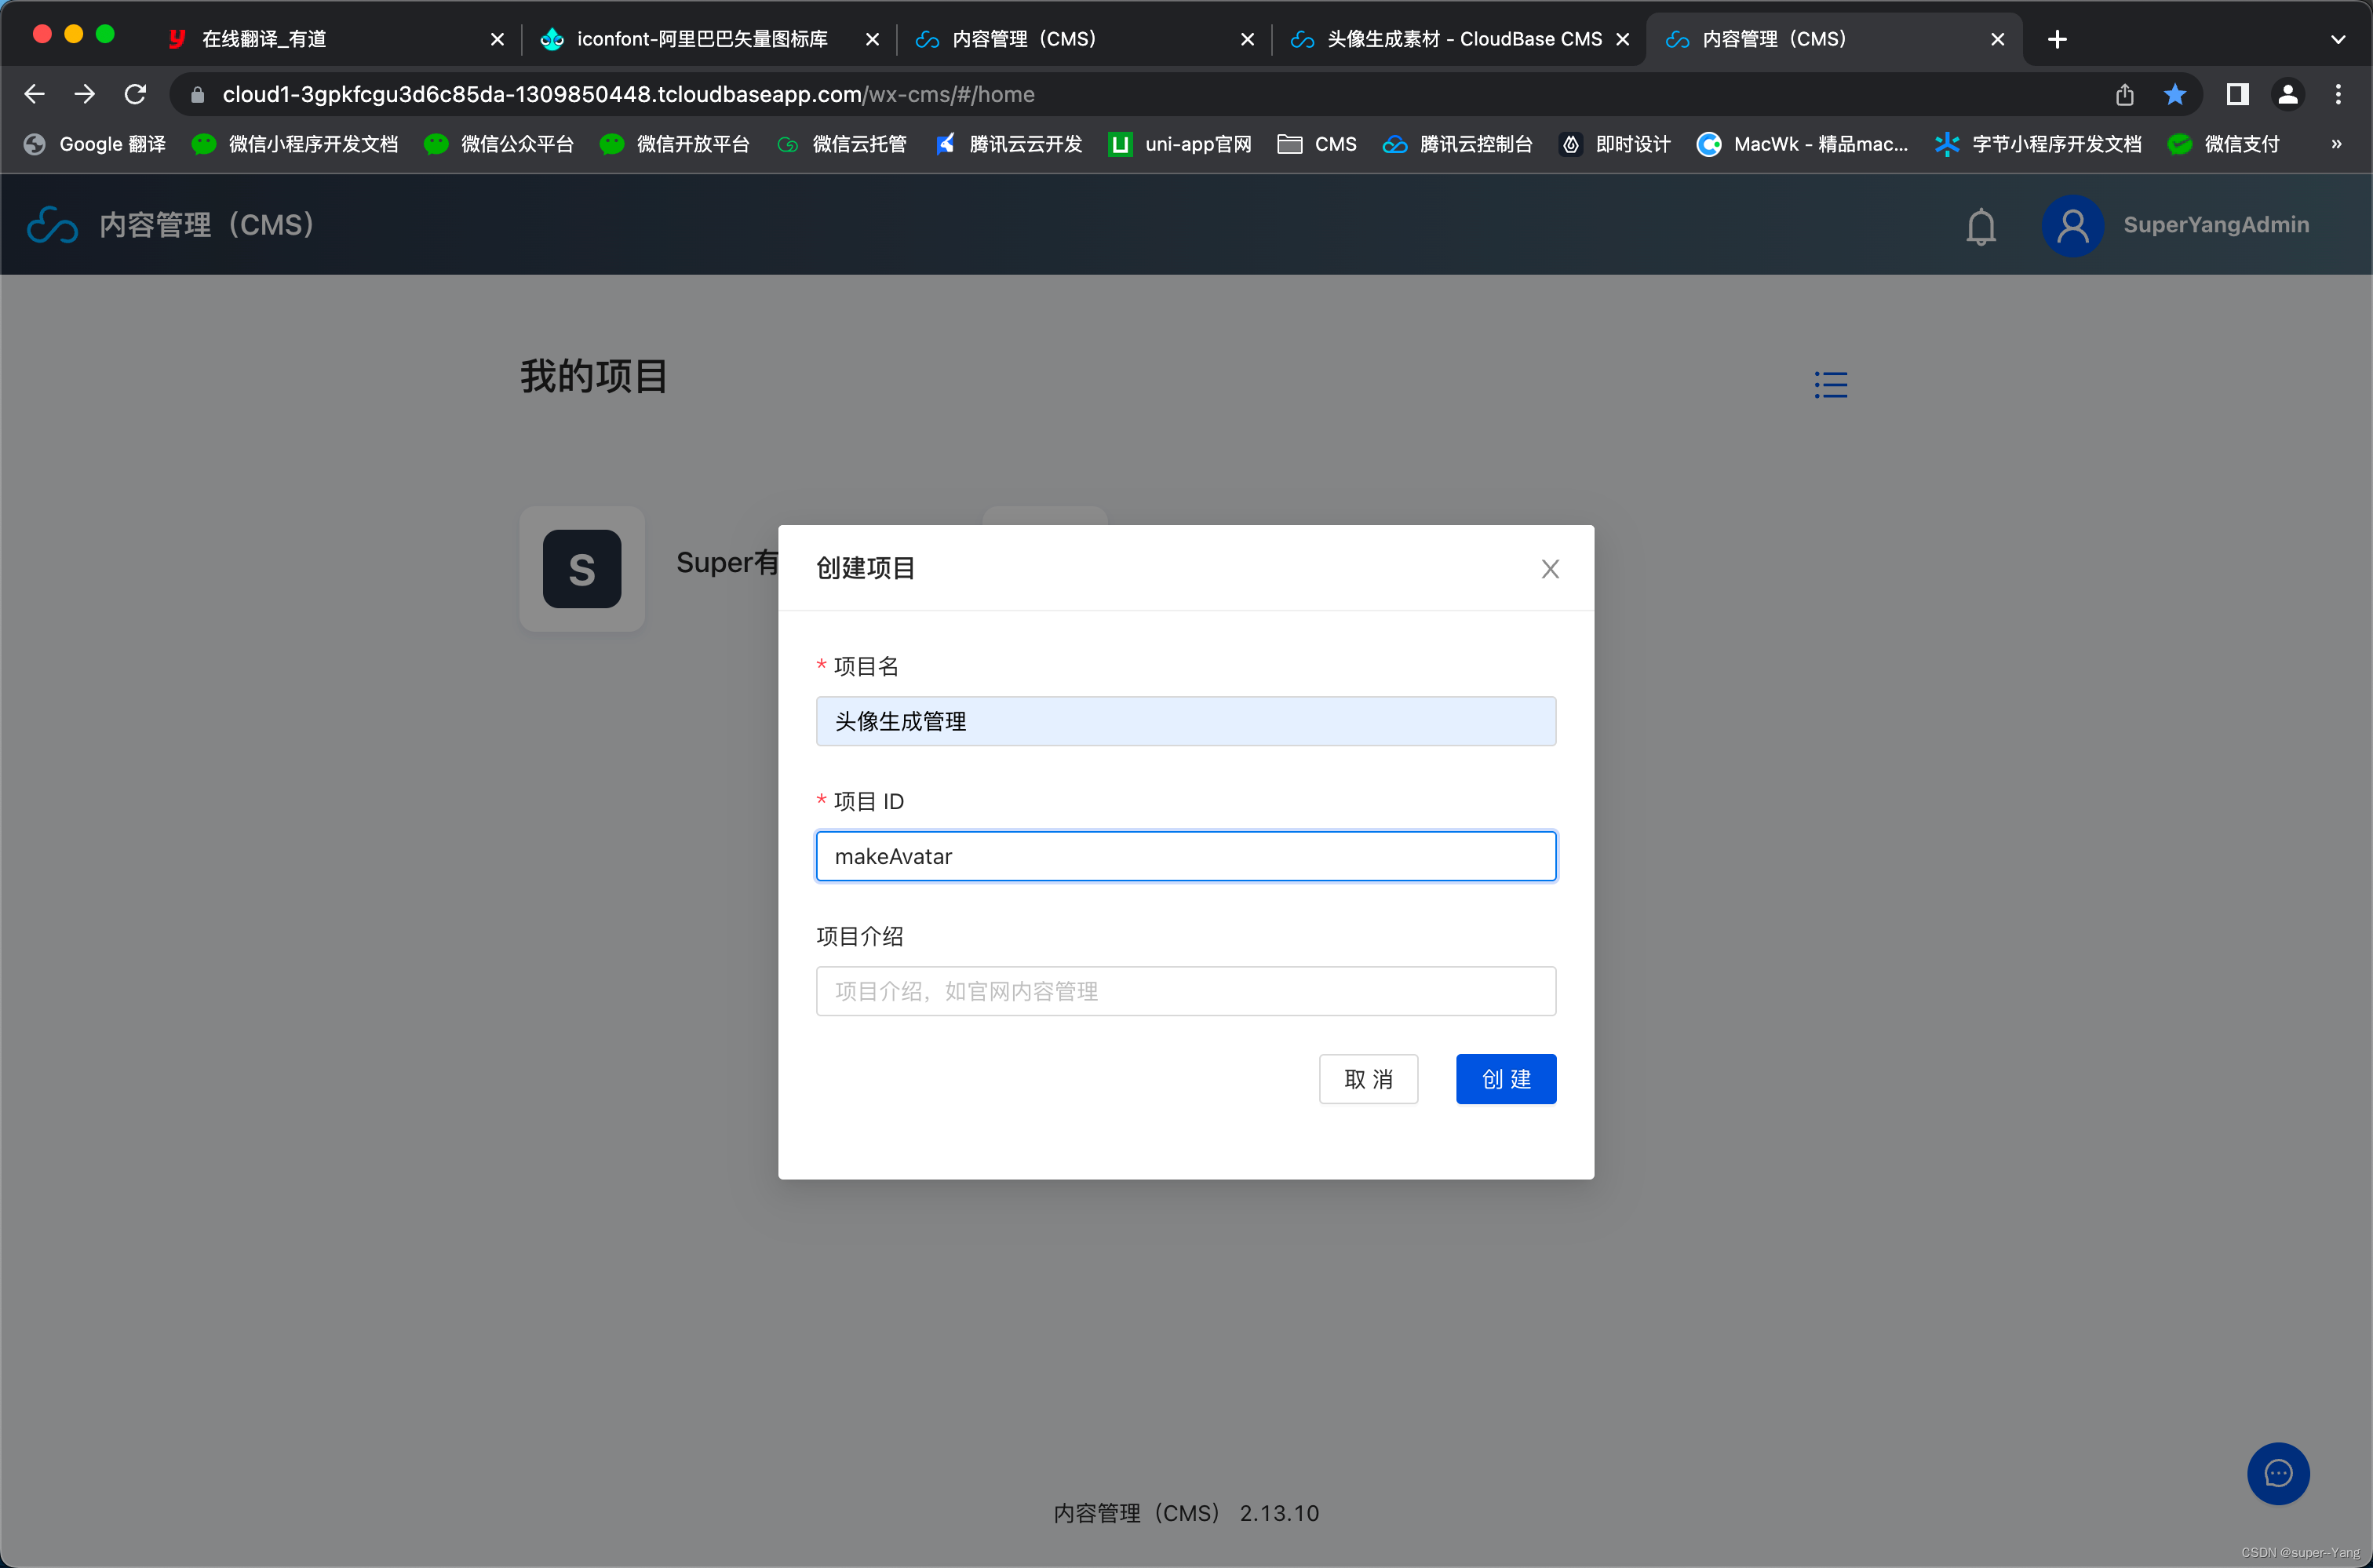The image size is (2373, 1568).
Task: Click the CMS cloud logo icon
Action: (52, 225)
